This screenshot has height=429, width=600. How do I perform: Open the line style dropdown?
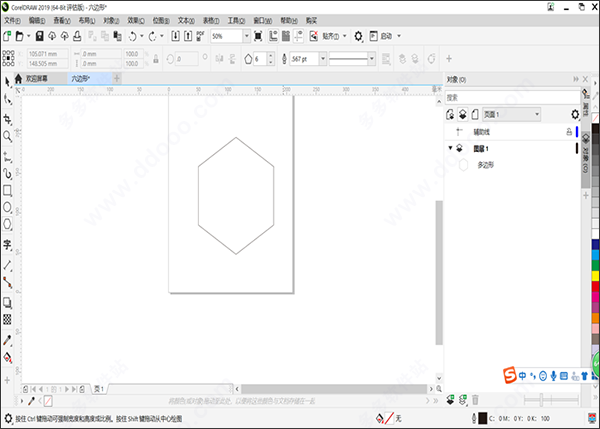(x=371, y=59)
